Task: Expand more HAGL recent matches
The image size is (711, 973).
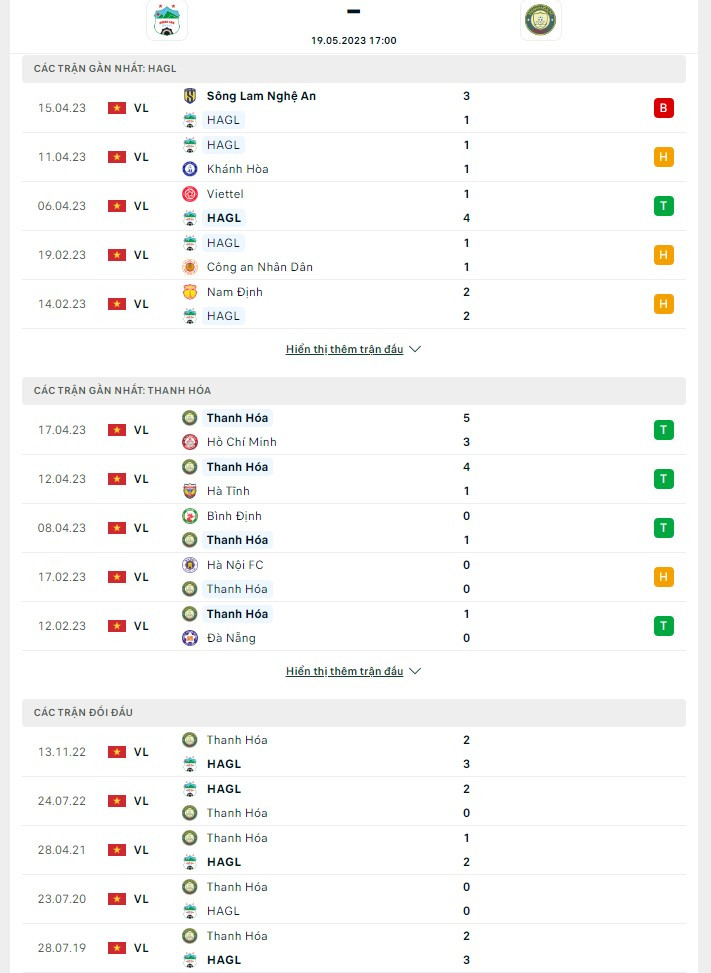Action: click(353, 349)
